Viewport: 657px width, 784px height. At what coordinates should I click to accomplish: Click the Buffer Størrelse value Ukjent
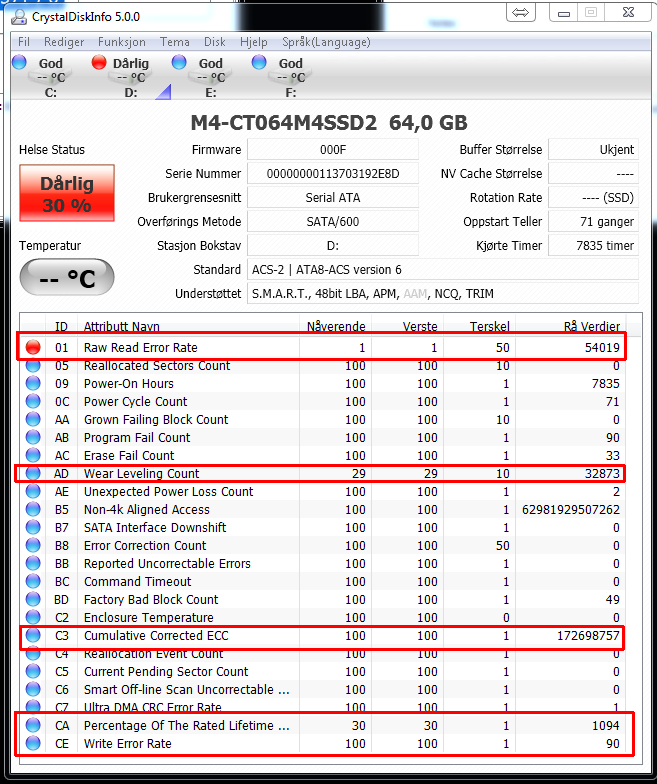point(594,150)
